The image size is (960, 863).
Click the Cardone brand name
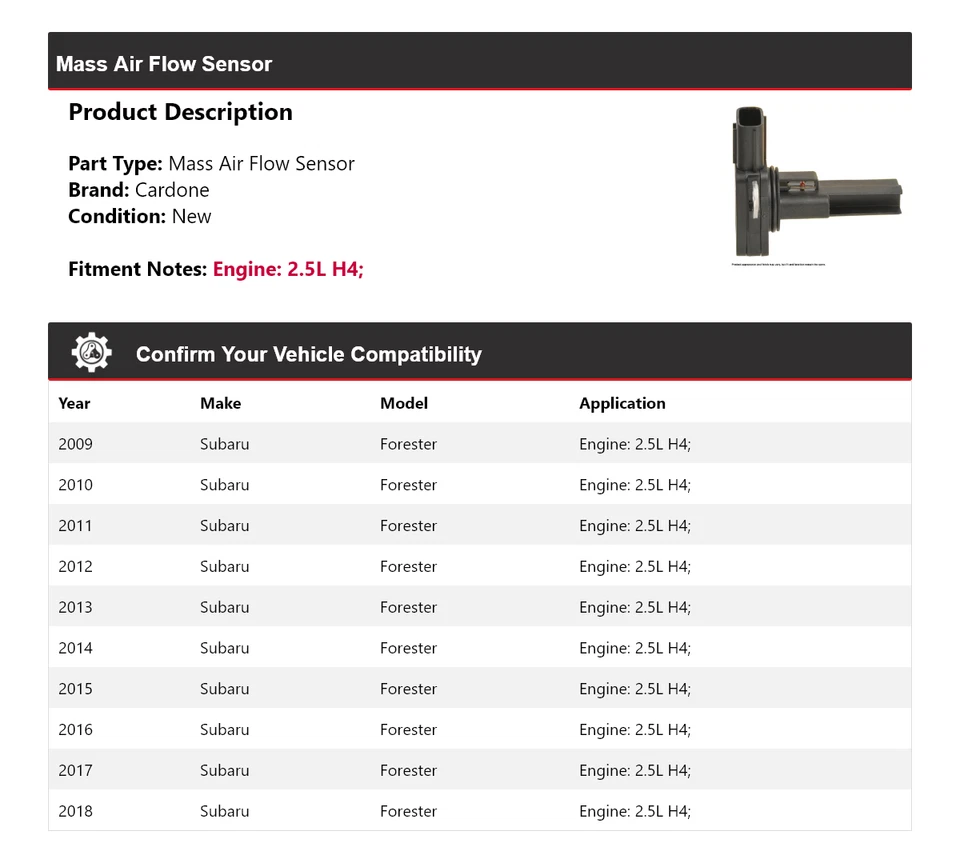point(172,190)
